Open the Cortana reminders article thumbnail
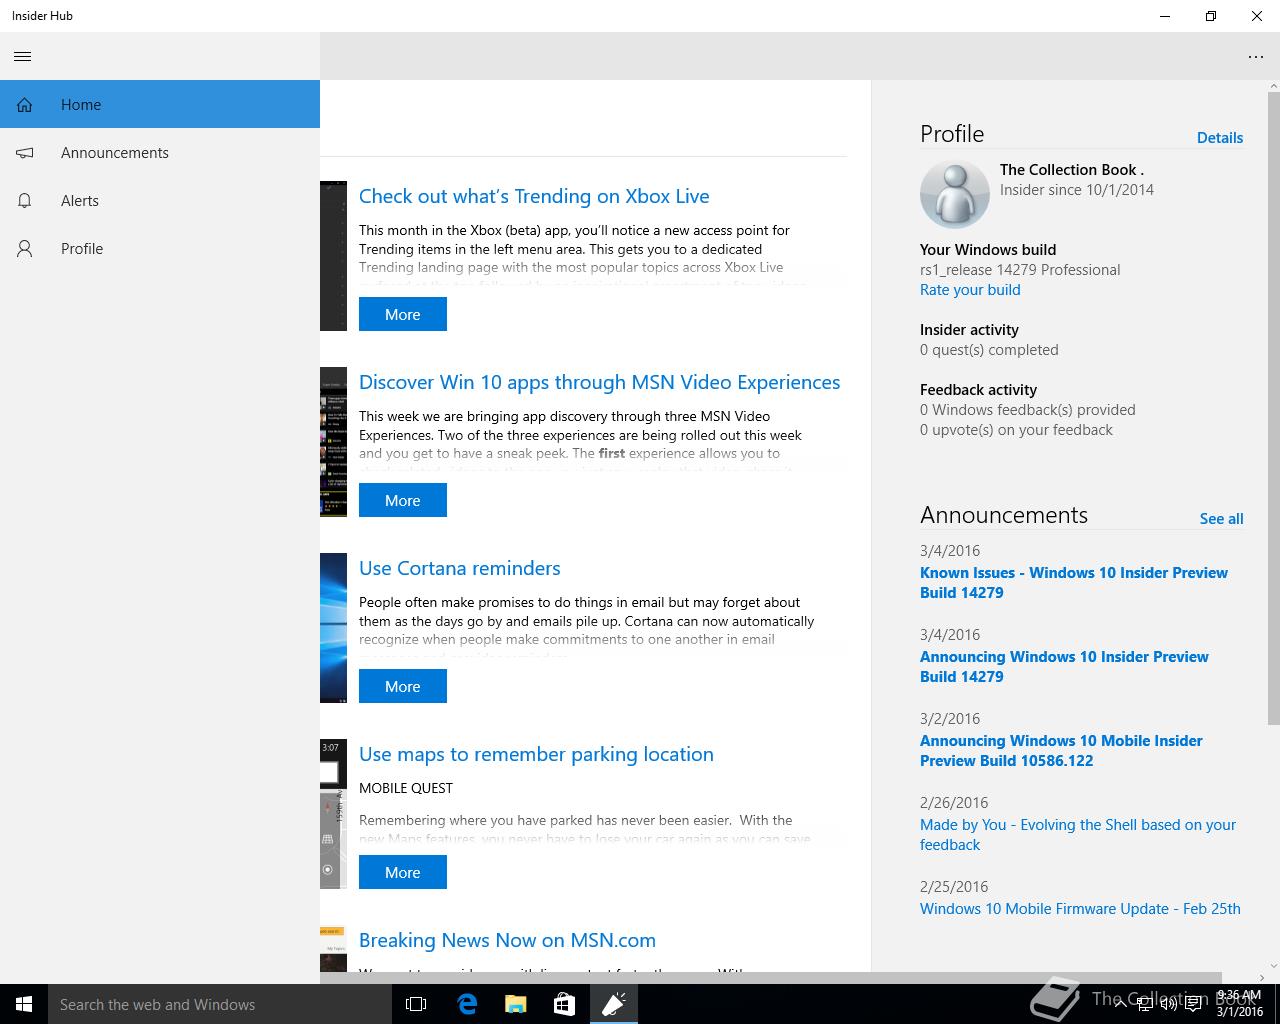Screen dimensions: 1280x1024 (x=334, y=628)
